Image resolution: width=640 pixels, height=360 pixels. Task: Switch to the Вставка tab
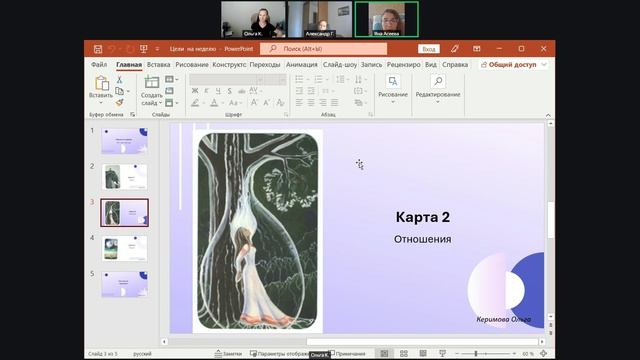158,64
